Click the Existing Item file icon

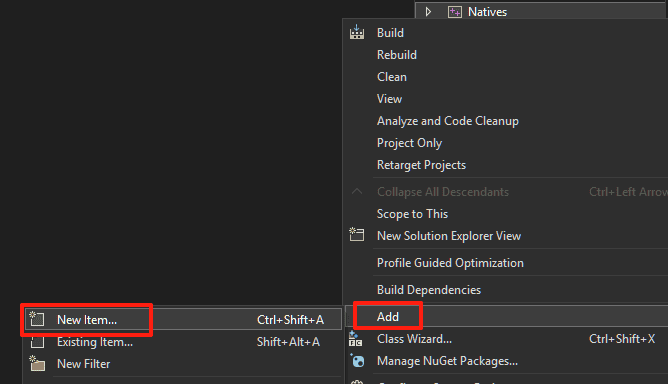pyautogui.click(x=37, y=342)
